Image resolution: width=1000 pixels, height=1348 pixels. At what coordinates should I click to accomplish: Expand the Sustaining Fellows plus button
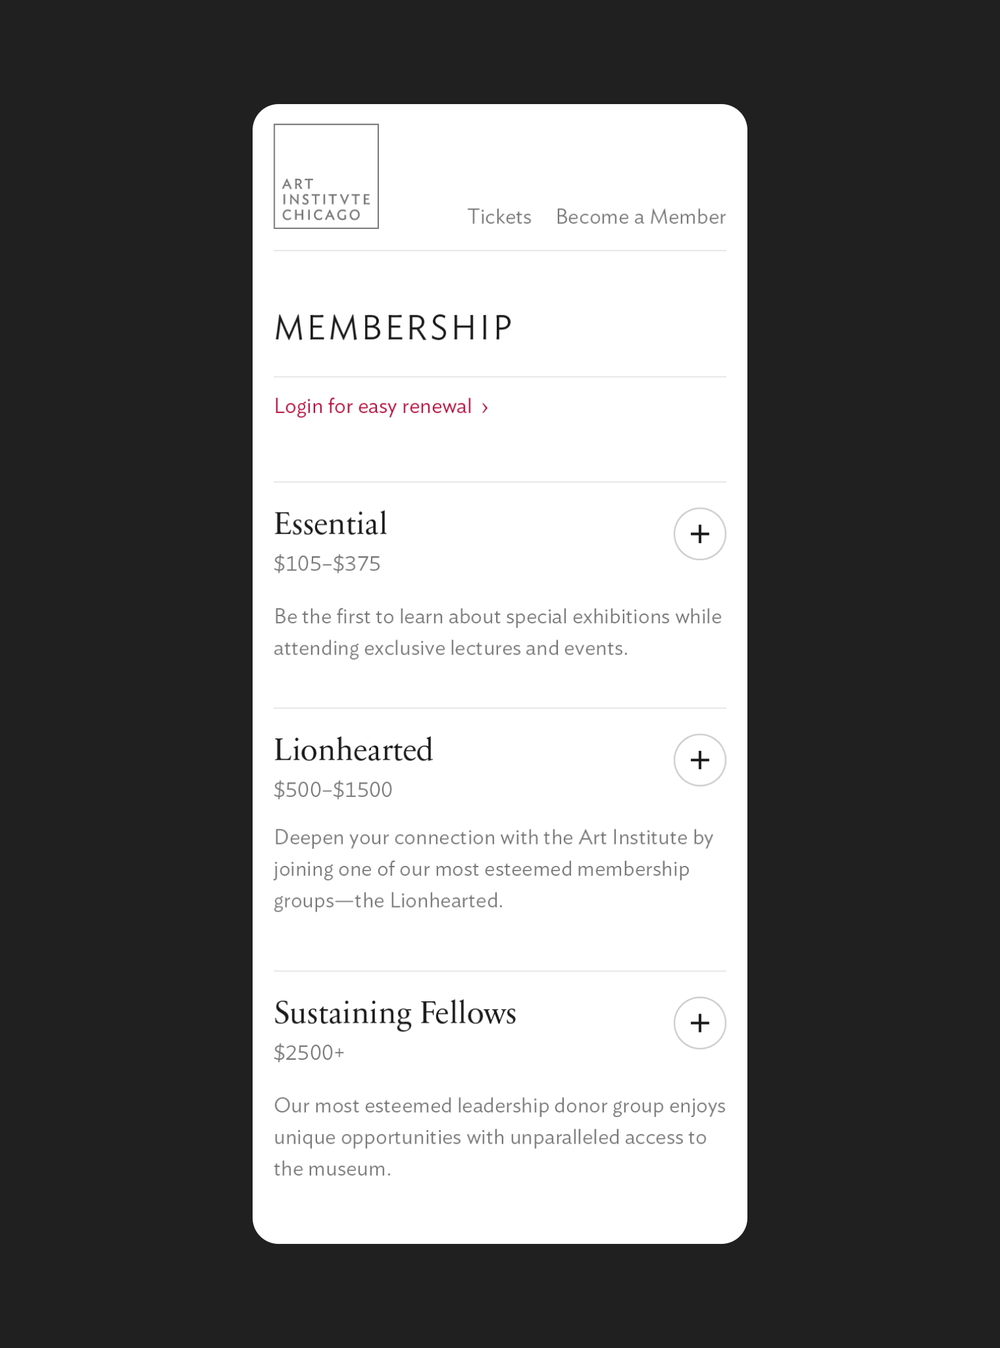tap(700, 1023)
